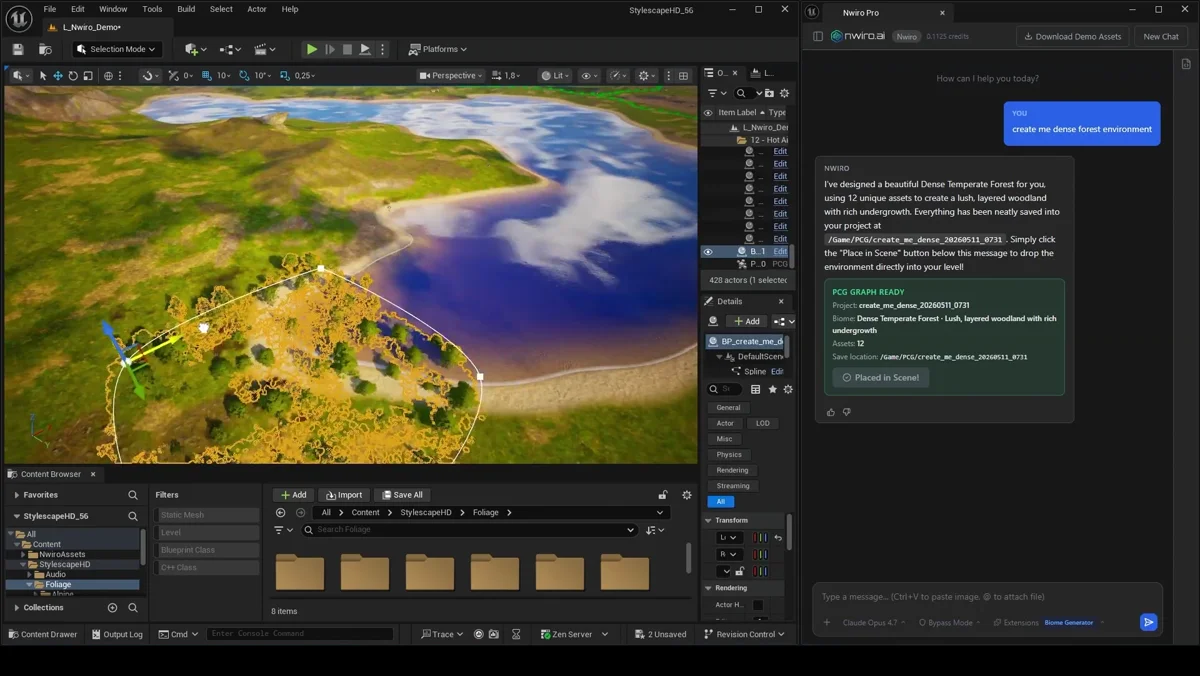The width and height of the screenshot is (1200, 676).
Task: Click 2 Unsaved indicator
Action: click(661, 634)
